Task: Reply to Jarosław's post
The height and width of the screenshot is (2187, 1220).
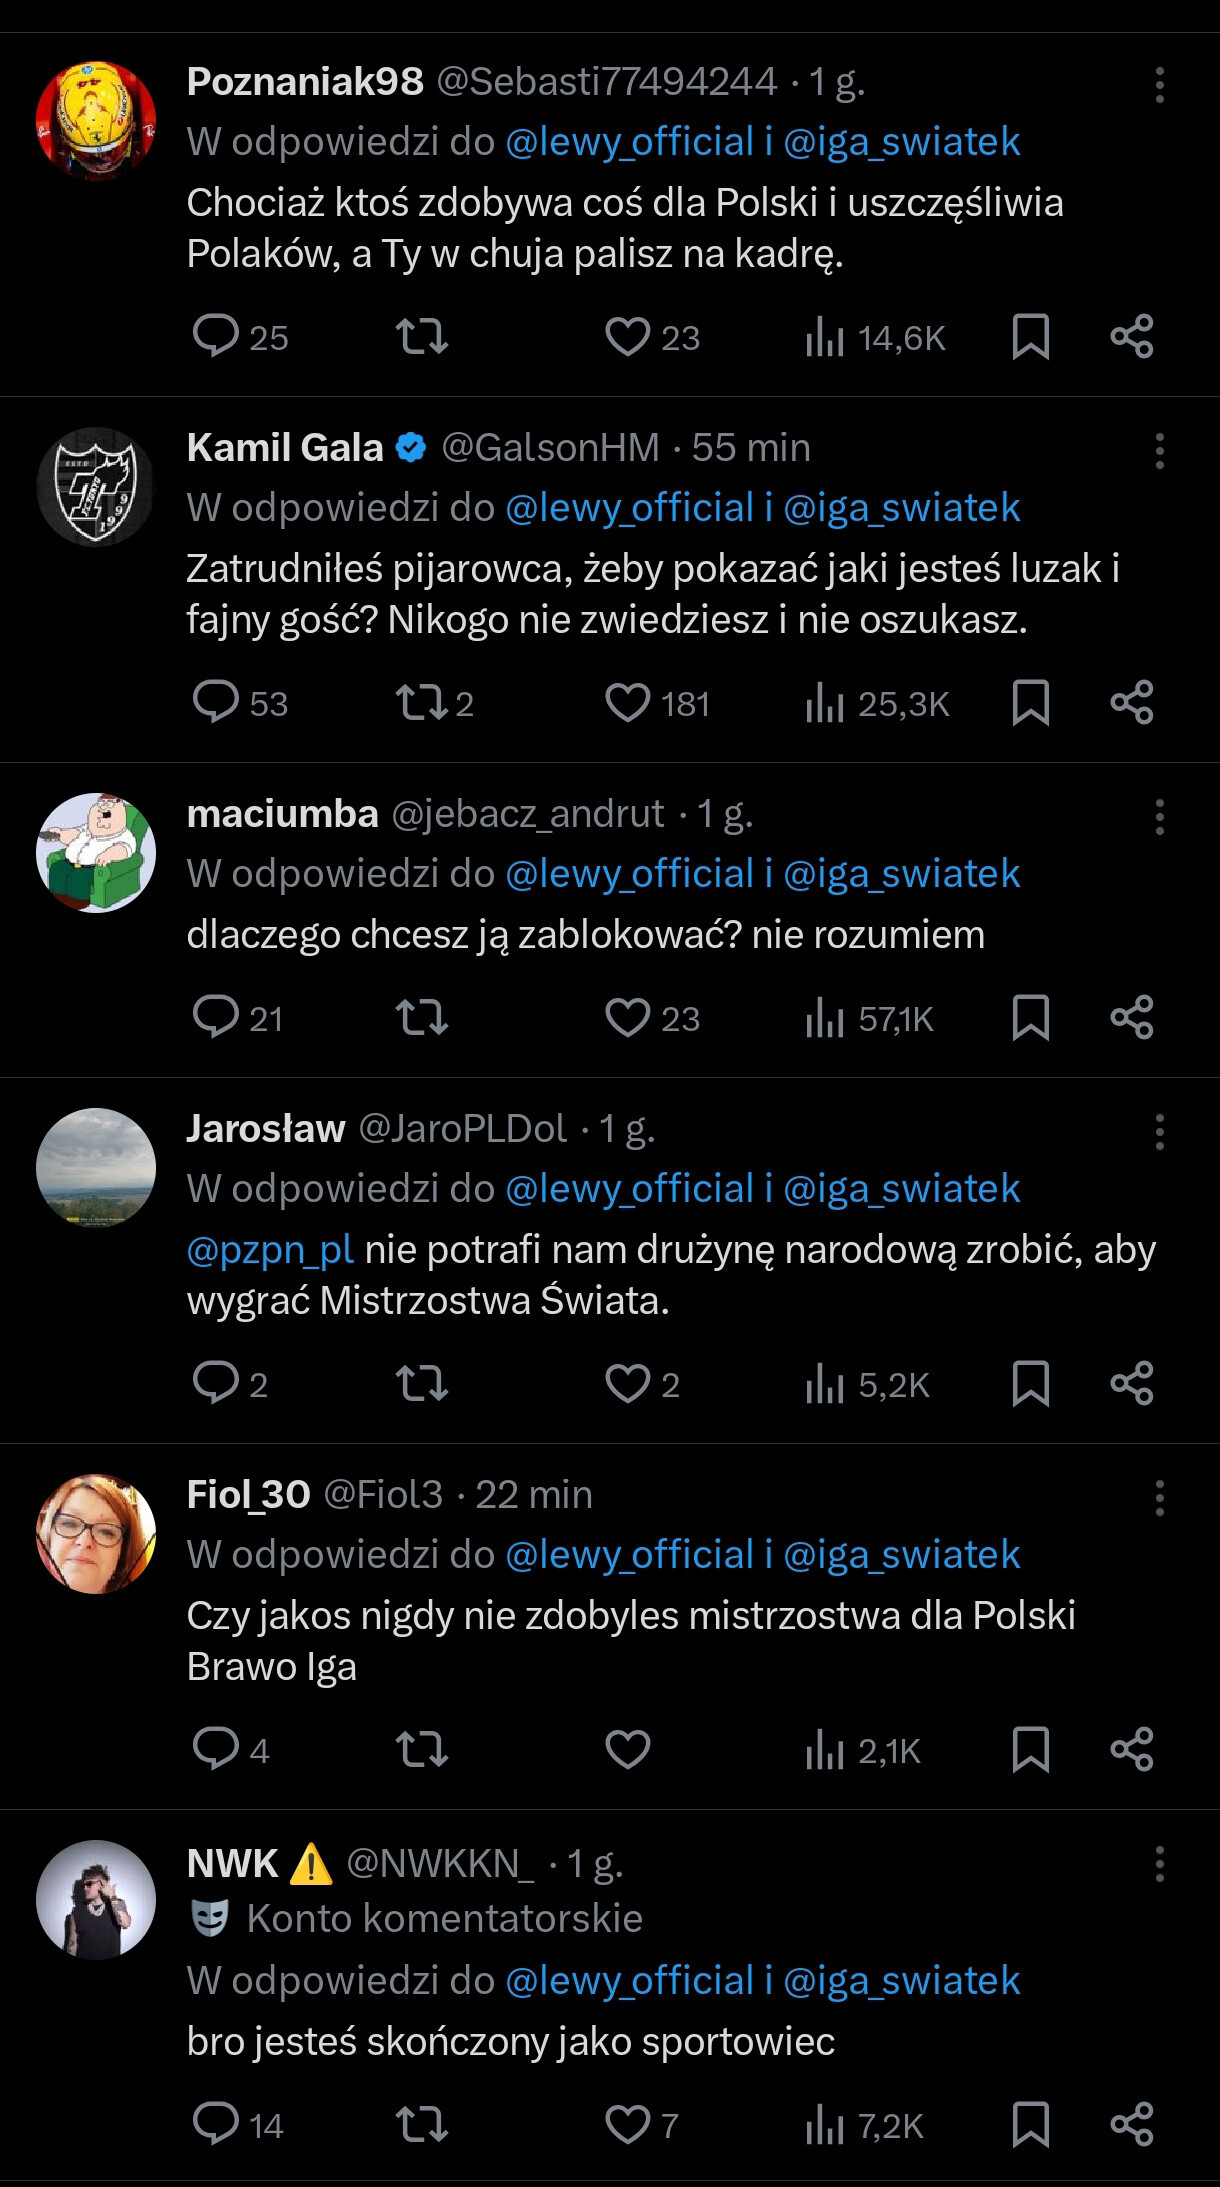Action: click(215, 1384)
